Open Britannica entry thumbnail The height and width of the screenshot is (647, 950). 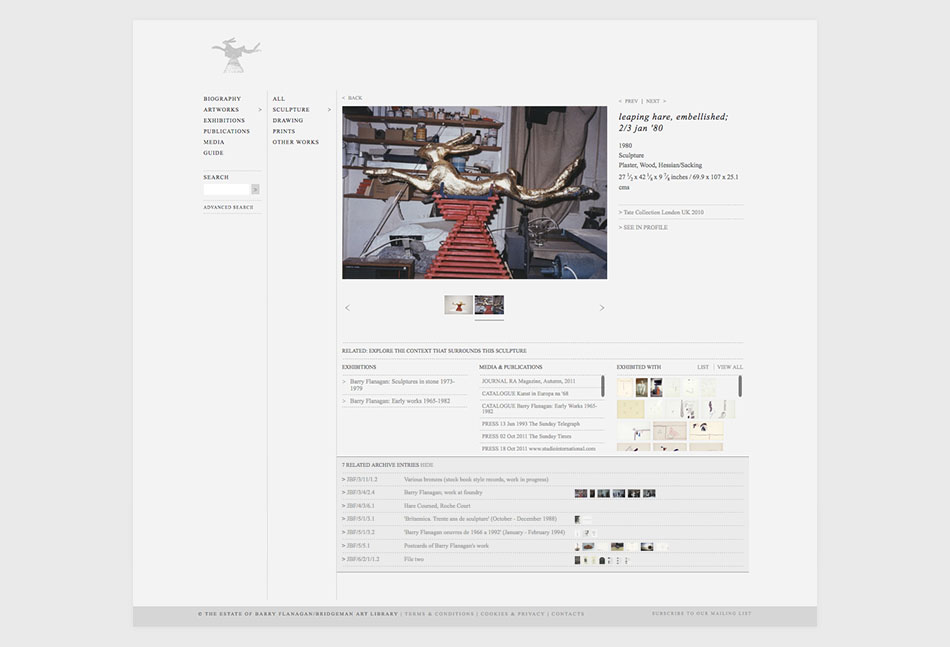tap(577, 520)
